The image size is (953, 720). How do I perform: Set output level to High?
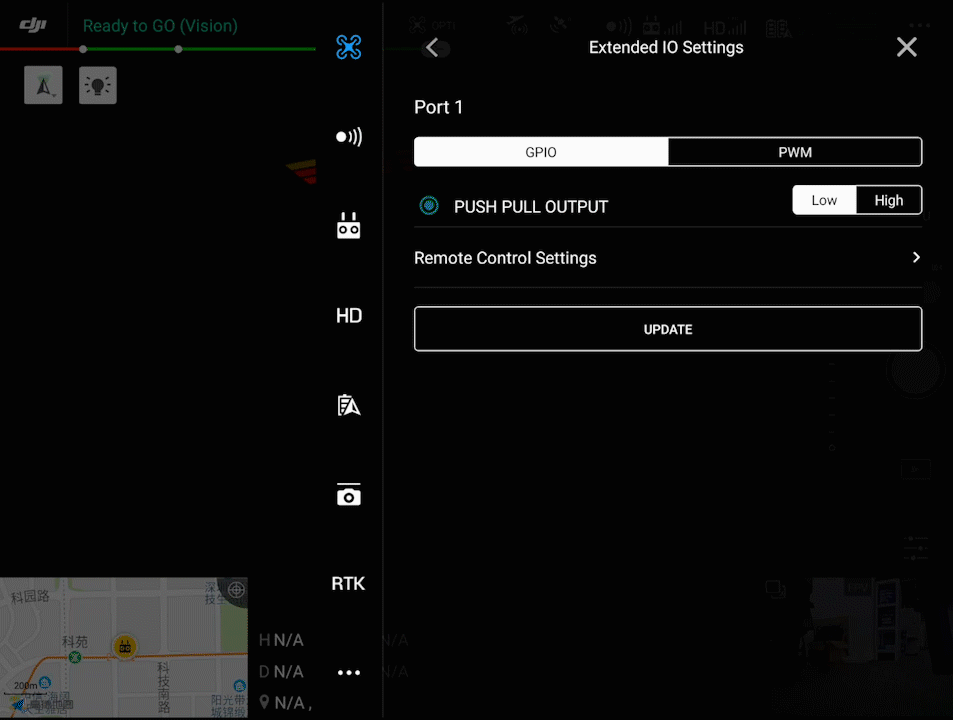888,200
